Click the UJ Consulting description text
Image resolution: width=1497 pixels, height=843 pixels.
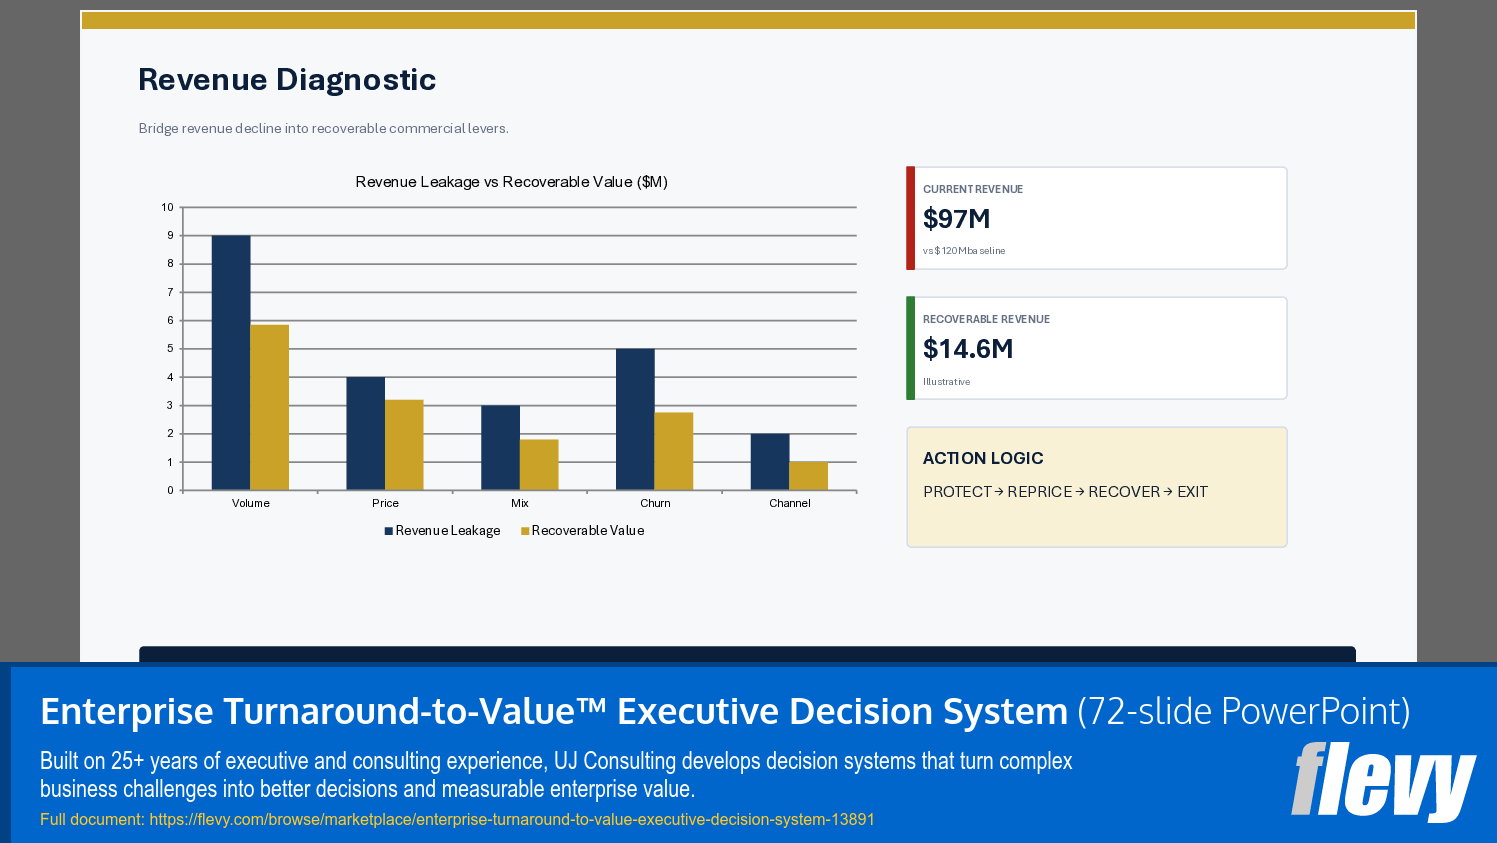556,775
